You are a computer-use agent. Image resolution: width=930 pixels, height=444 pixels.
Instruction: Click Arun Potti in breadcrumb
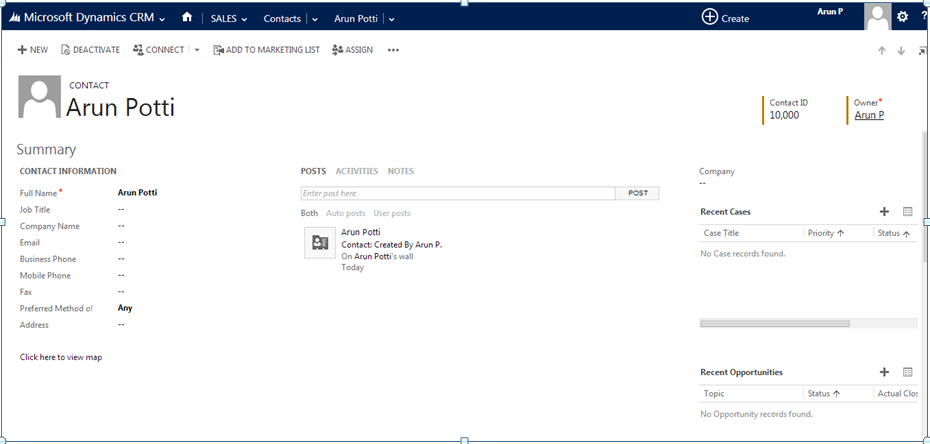[356, 18]
